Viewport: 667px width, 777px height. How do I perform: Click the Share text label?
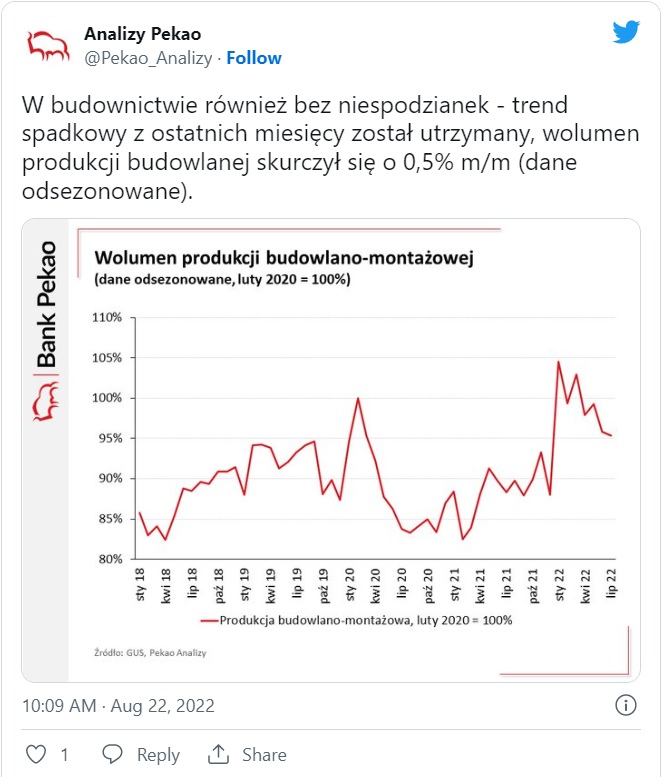pos(264,755)
